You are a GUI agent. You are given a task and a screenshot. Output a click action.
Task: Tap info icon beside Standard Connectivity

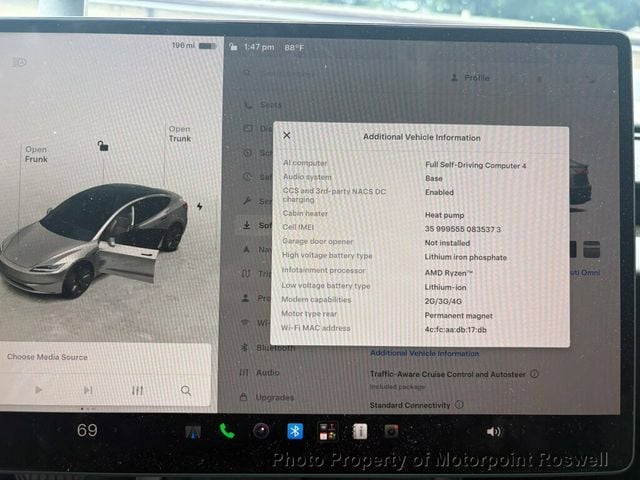[459, 404]
